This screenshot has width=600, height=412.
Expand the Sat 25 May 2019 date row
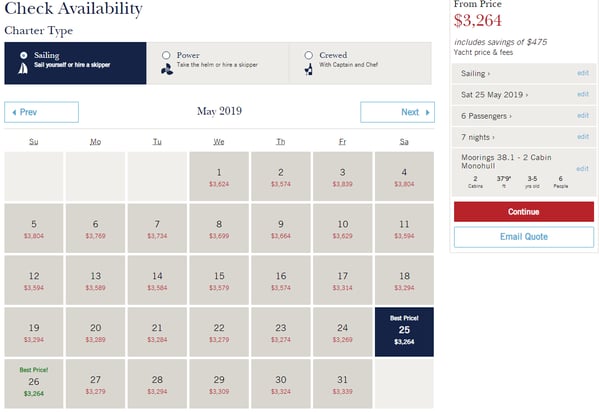click(x=495, y=94)
